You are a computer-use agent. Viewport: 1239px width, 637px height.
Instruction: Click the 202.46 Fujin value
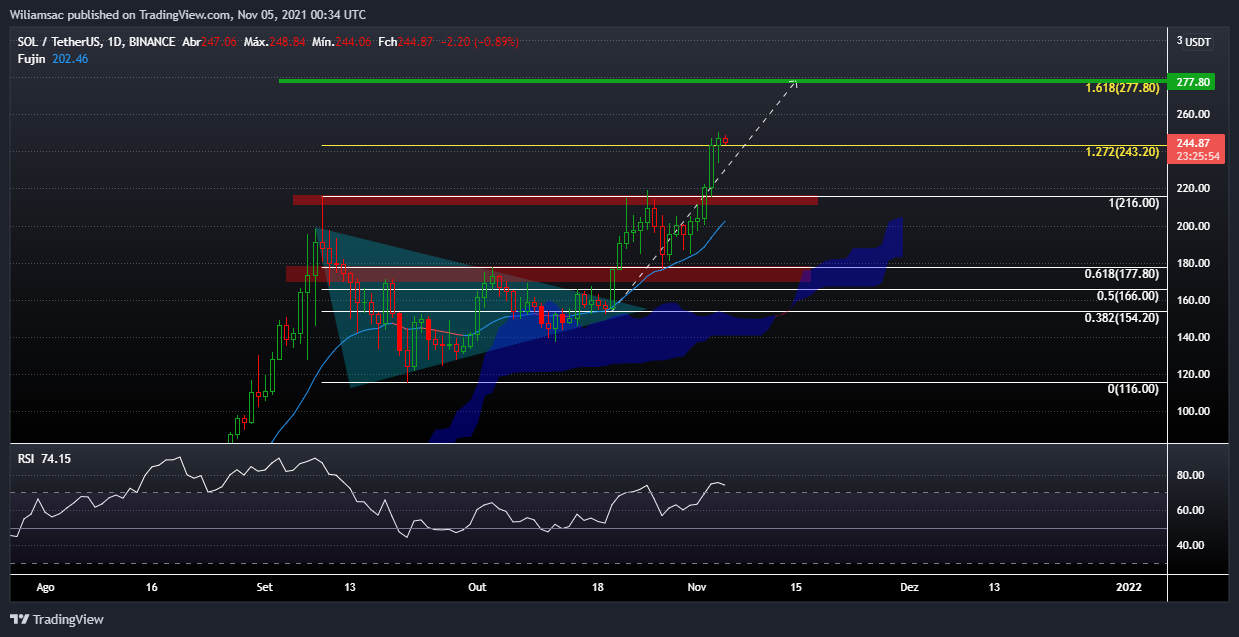tap(68, 59)
